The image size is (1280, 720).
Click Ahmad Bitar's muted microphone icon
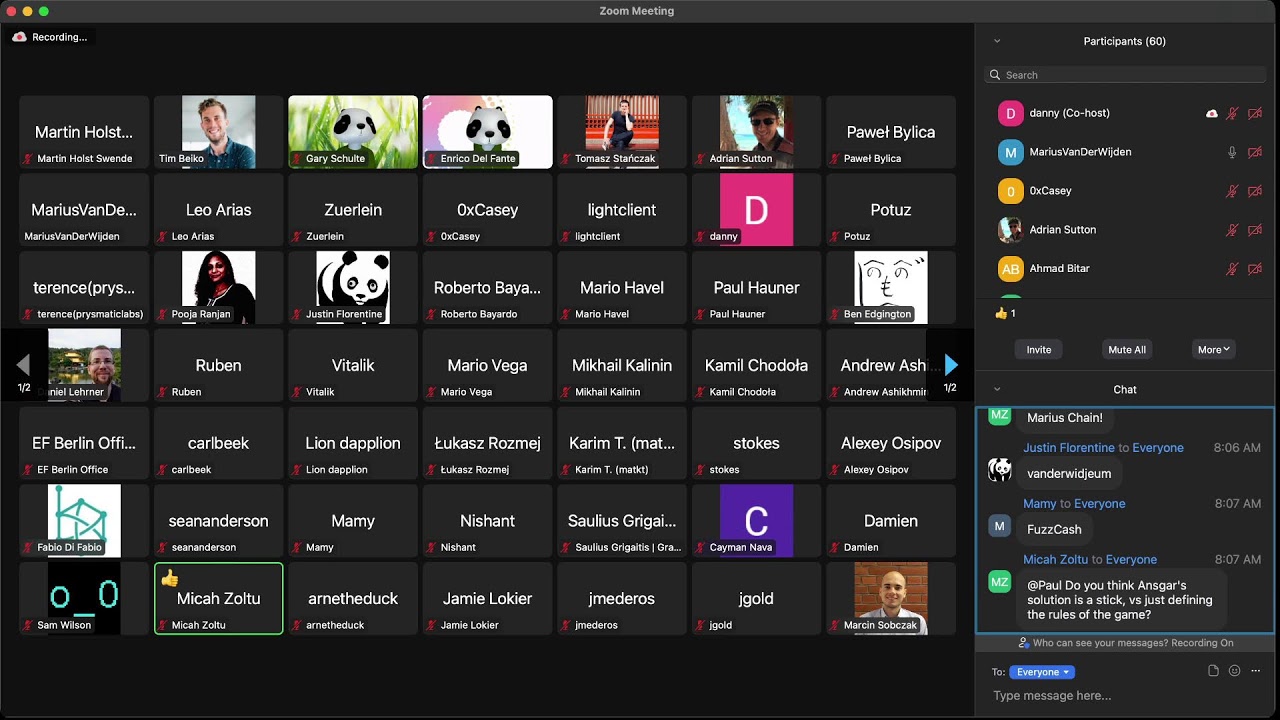click(1232, 269)
